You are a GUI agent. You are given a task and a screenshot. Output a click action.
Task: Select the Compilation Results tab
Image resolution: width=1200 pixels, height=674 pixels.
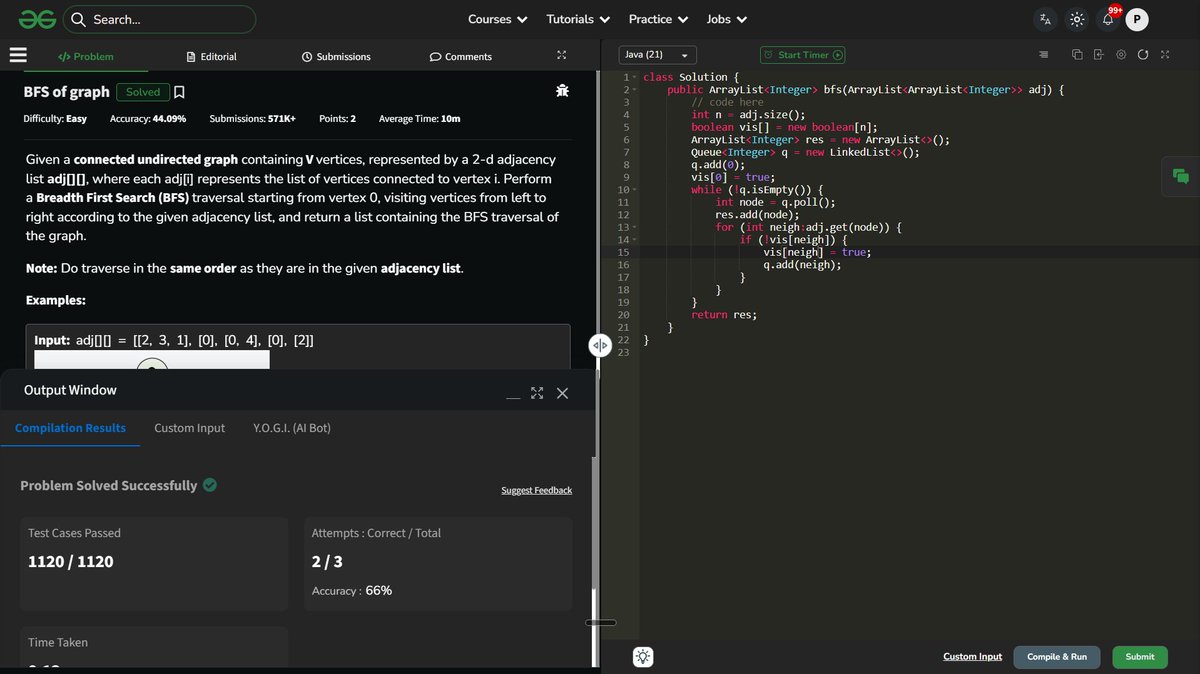(71, 428)
